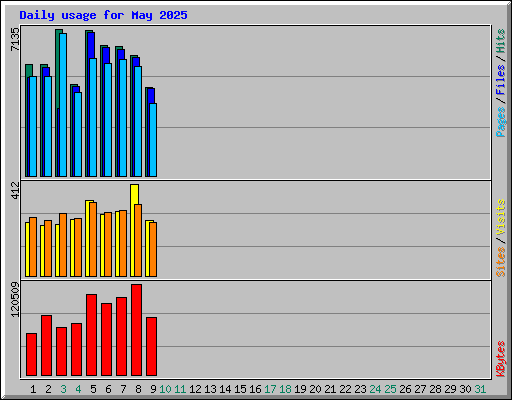Click green day 4 axis label
Screen dimensions: 512x400
(78, 389)
